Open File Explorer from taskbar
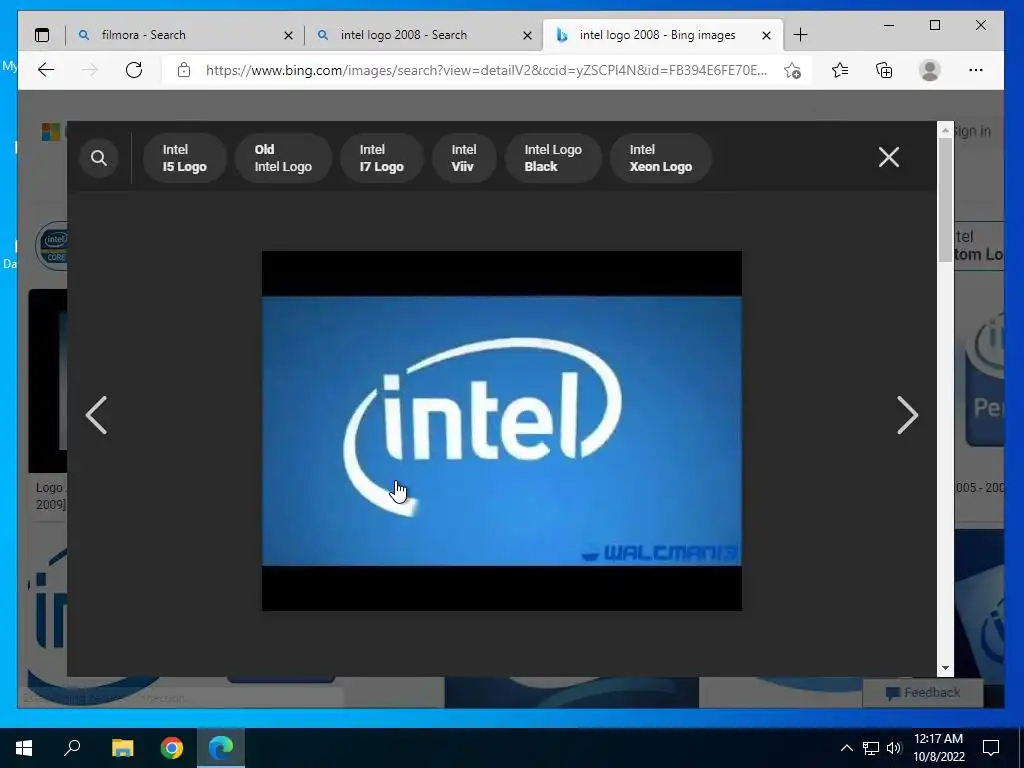The width and height of the screenshot is (1024, 768). pos(122,748)
